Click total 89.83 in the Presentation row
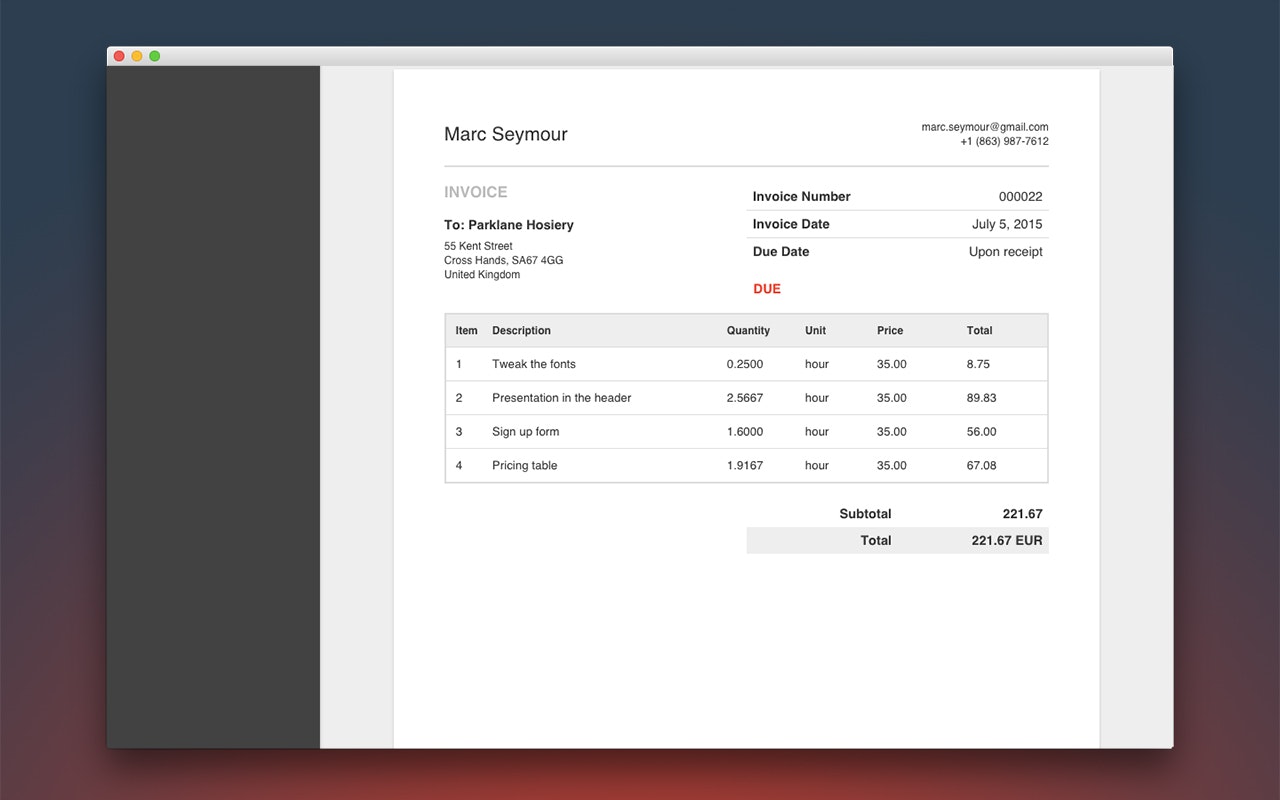This screenshot has width=1280, height=800. (982, 398)
